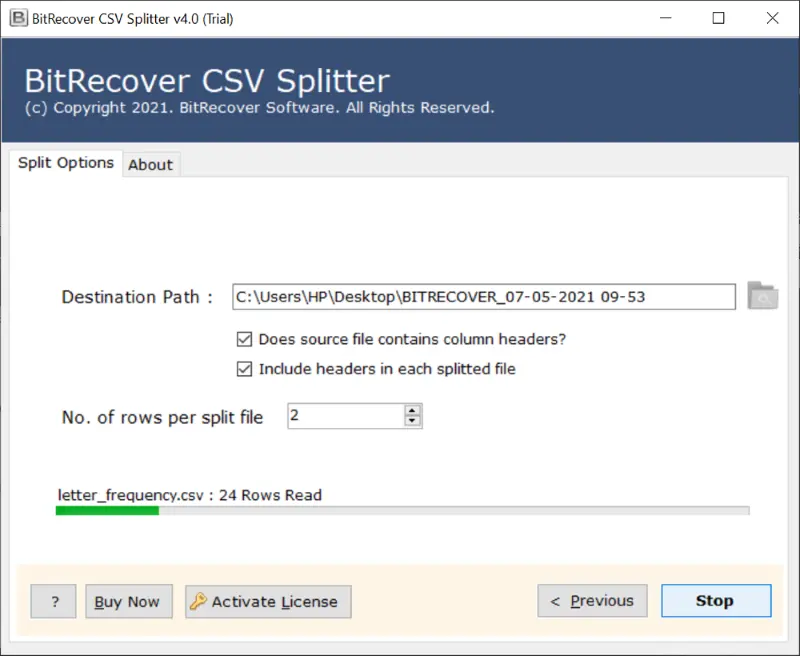Click the key icon on Activate License
800x656 pixels.
coord(198,601)
